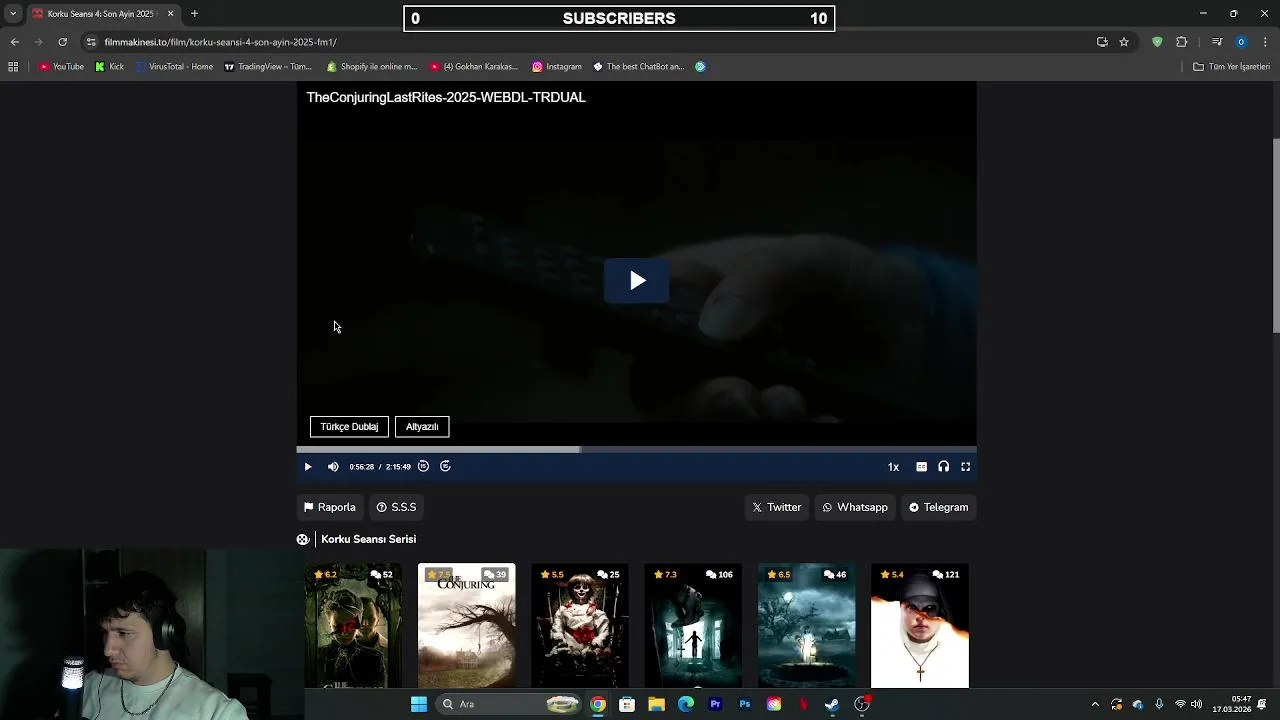1280x720 pixels.
Task: Click the address bar URL
Action: click(220, 42)
